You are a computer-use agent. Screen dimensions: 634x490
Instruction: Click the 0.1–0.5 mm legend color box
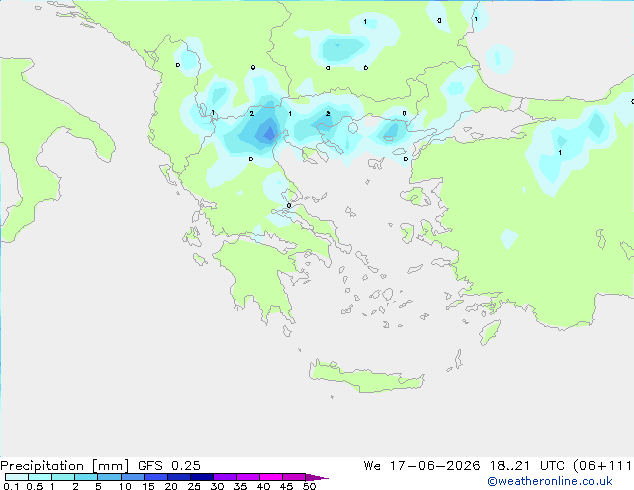[x=17, y=477]
